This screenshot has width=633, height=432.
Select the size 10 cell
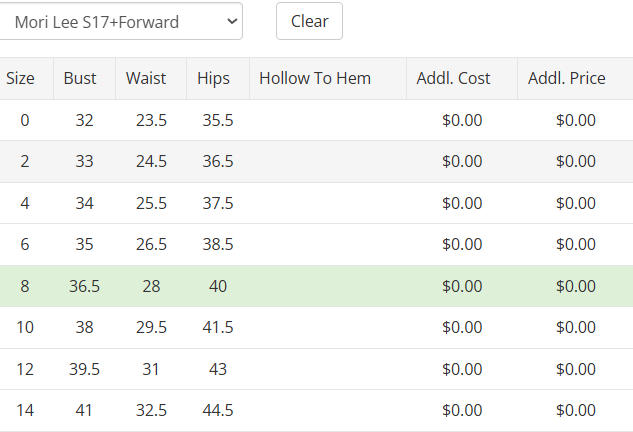point(25,327)
